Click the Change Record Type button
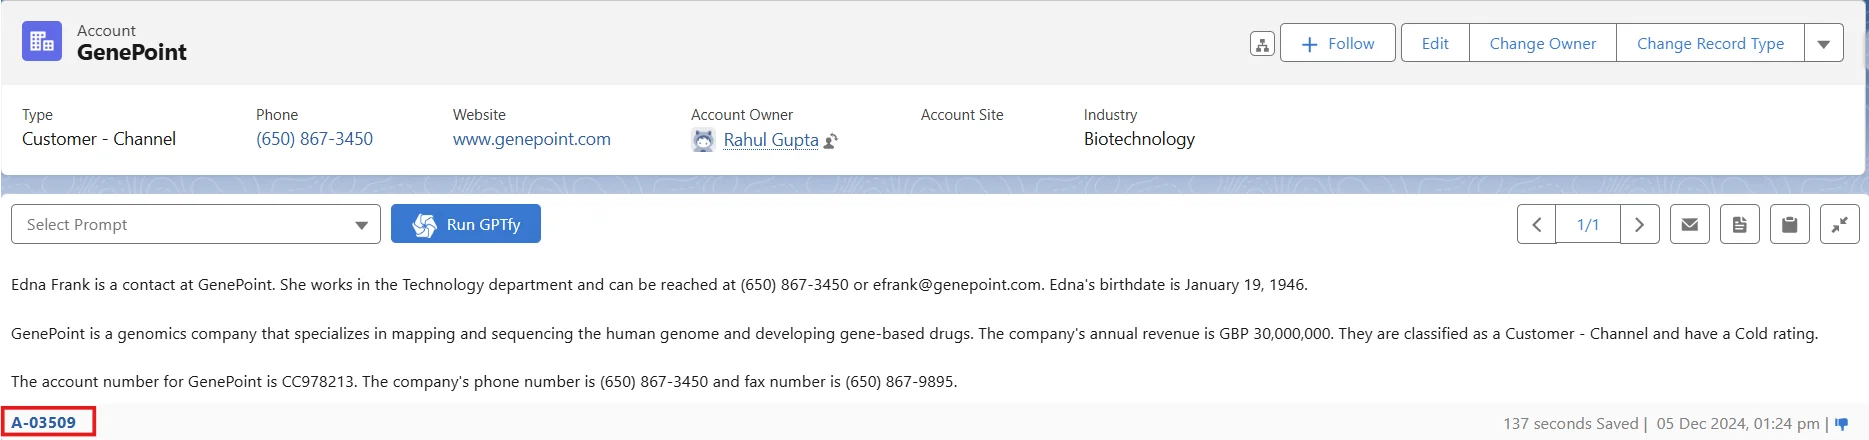1869x440 pixels. click(x=1710, y=44)
